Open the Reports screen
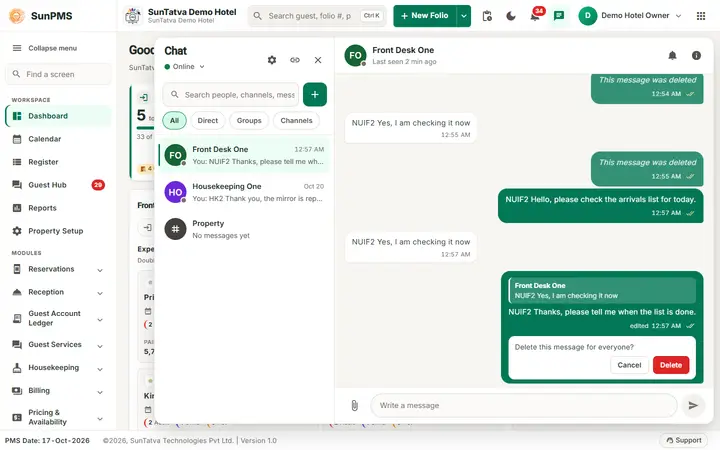720x450 pixels. [58, 208]
